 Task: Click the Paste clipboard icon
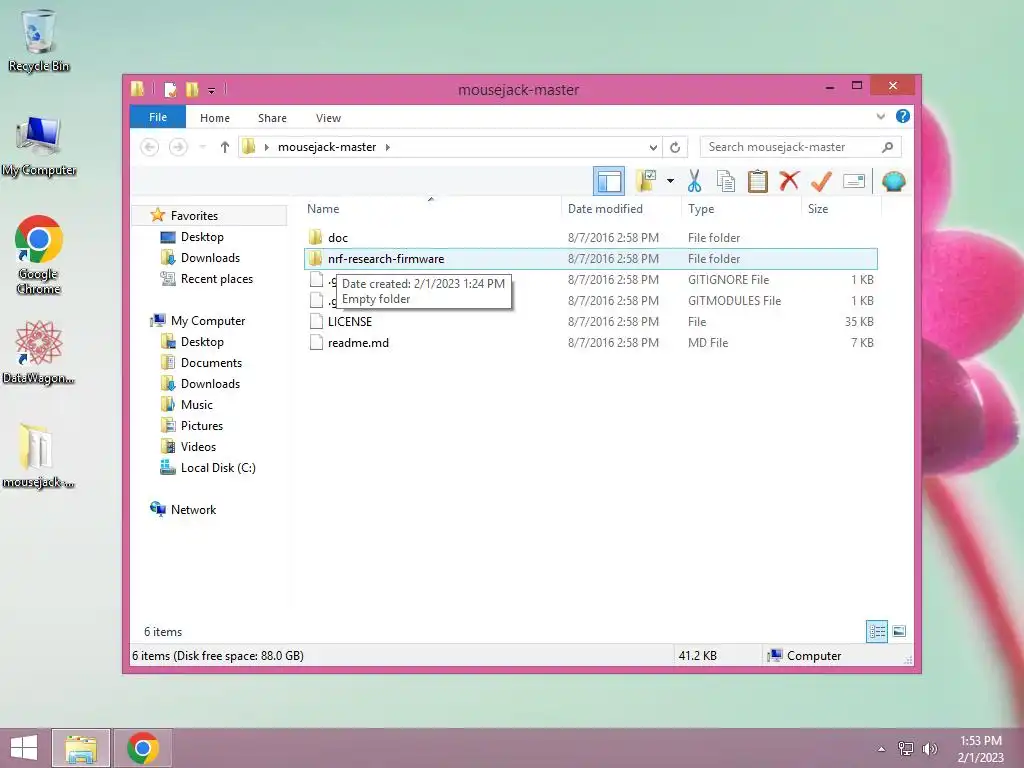(x=758, y=181)
